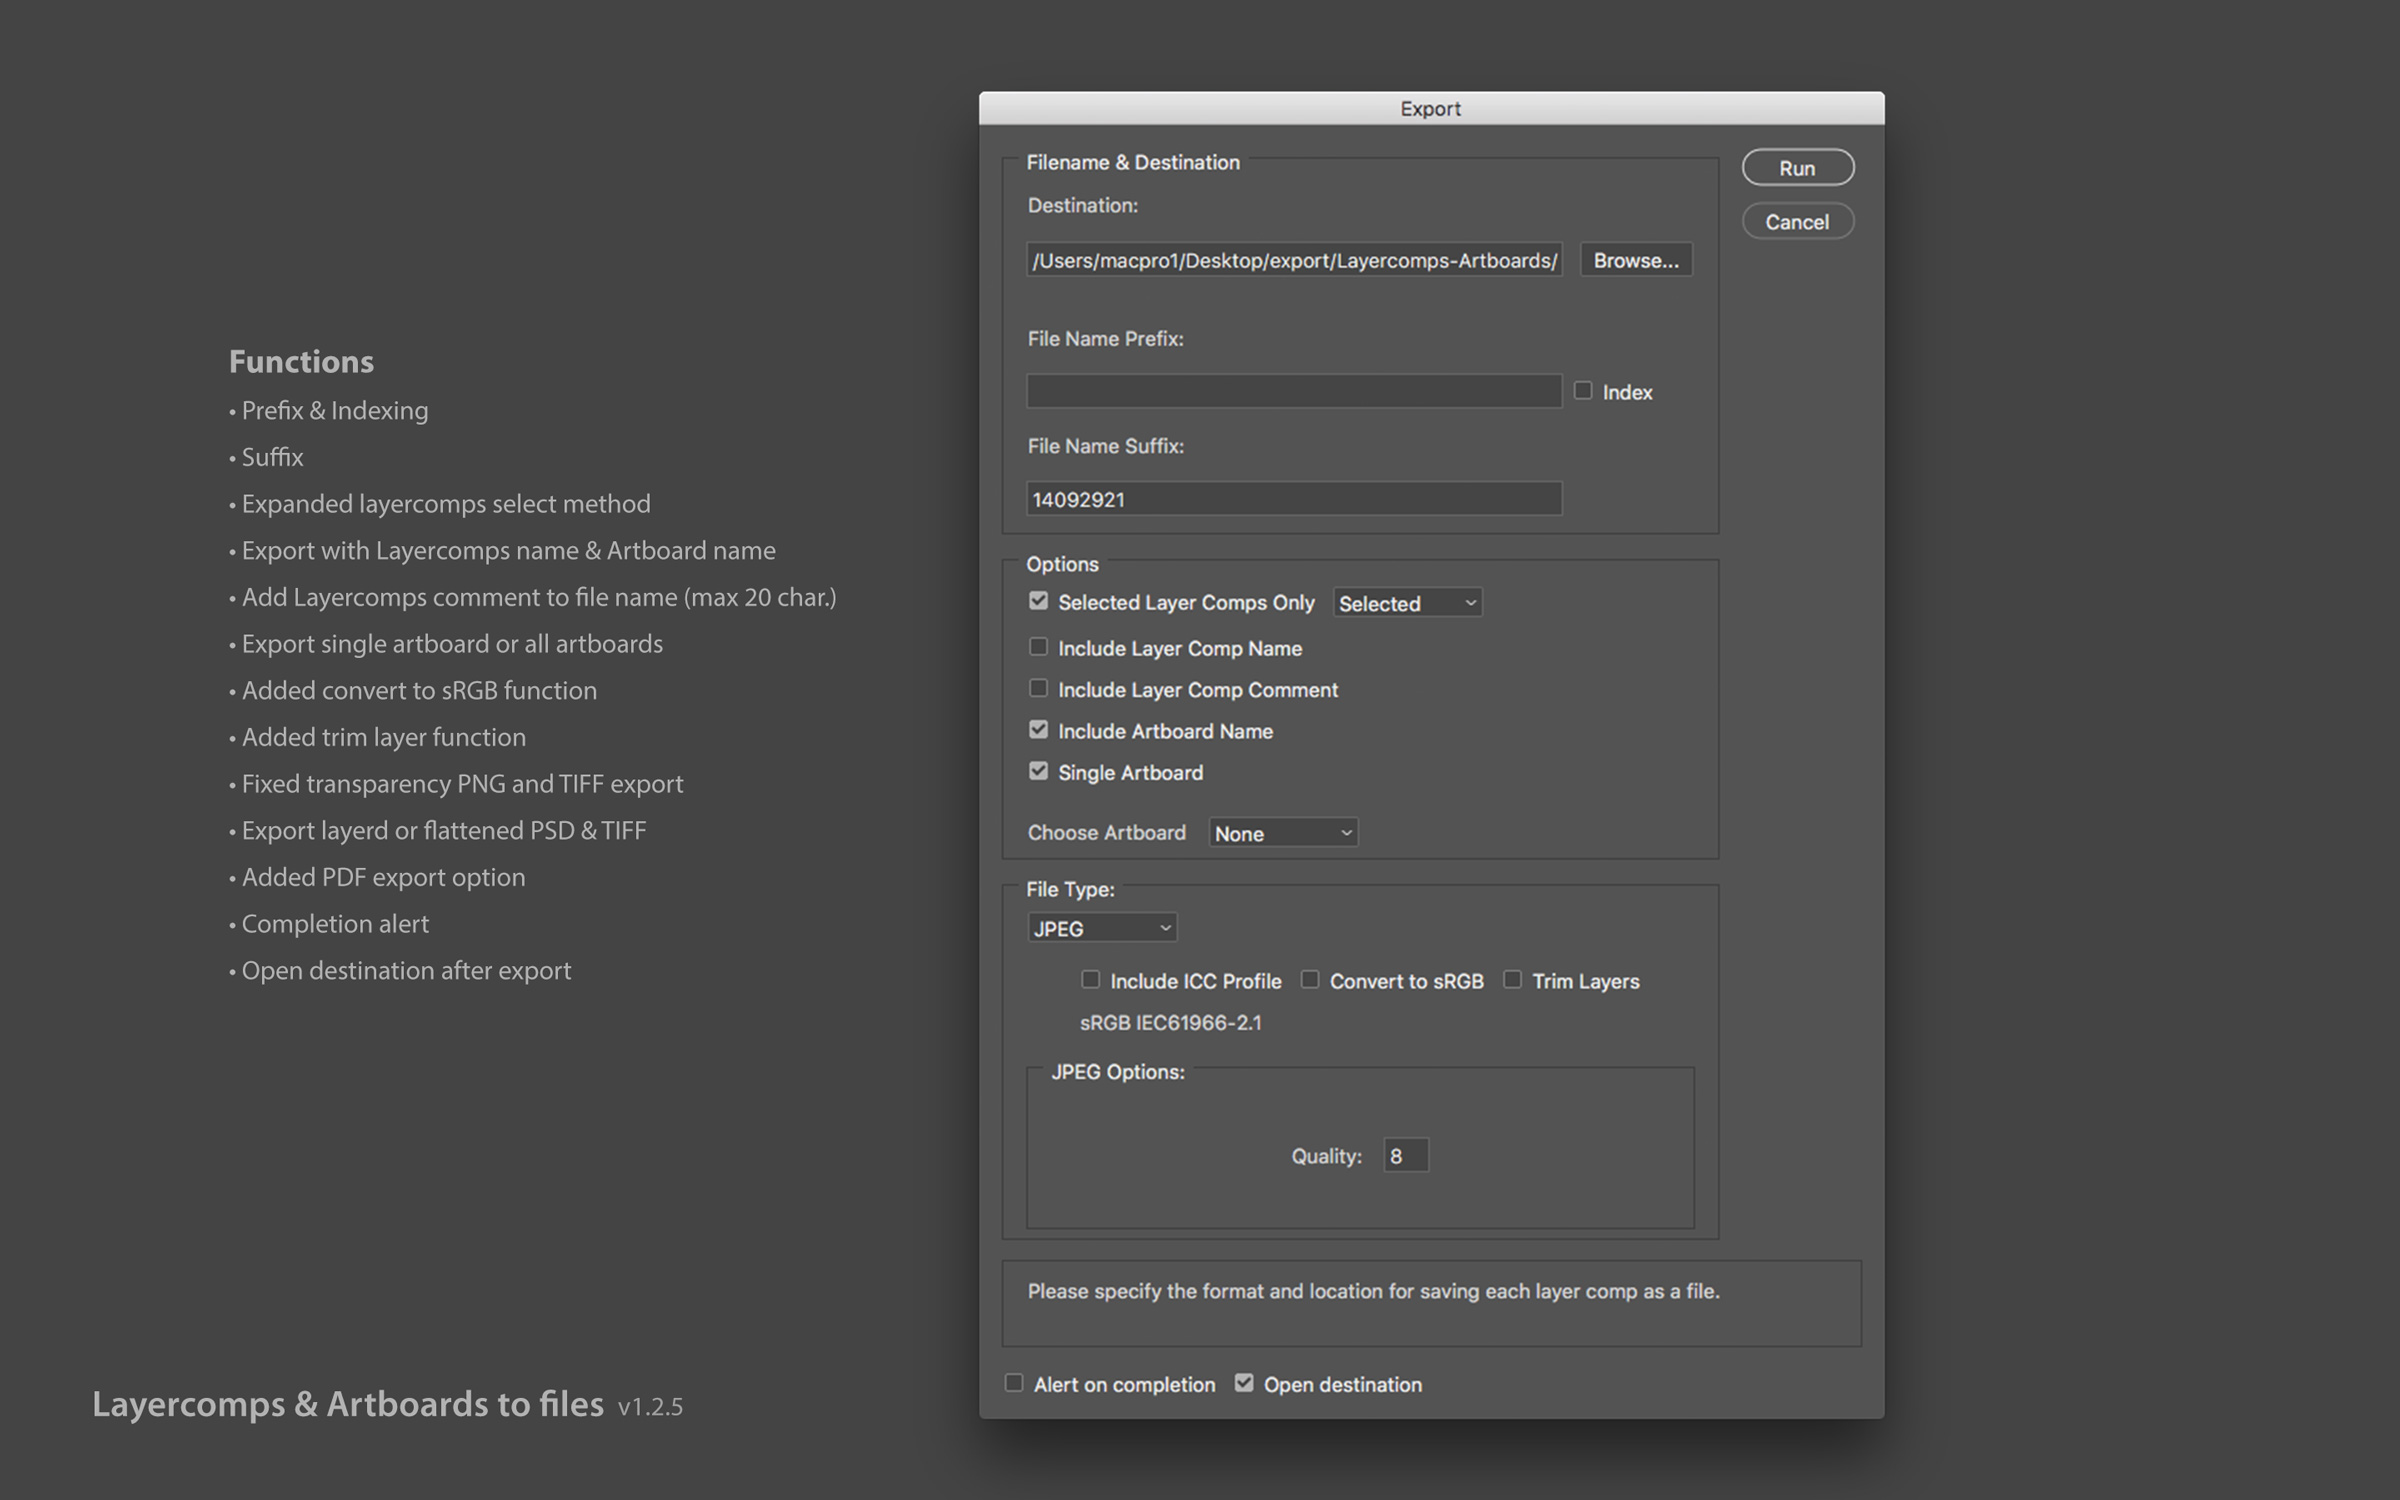The image size is (2400, 1500).
Task: Click the File Name Prefix field
Action: pos(1293,391)
